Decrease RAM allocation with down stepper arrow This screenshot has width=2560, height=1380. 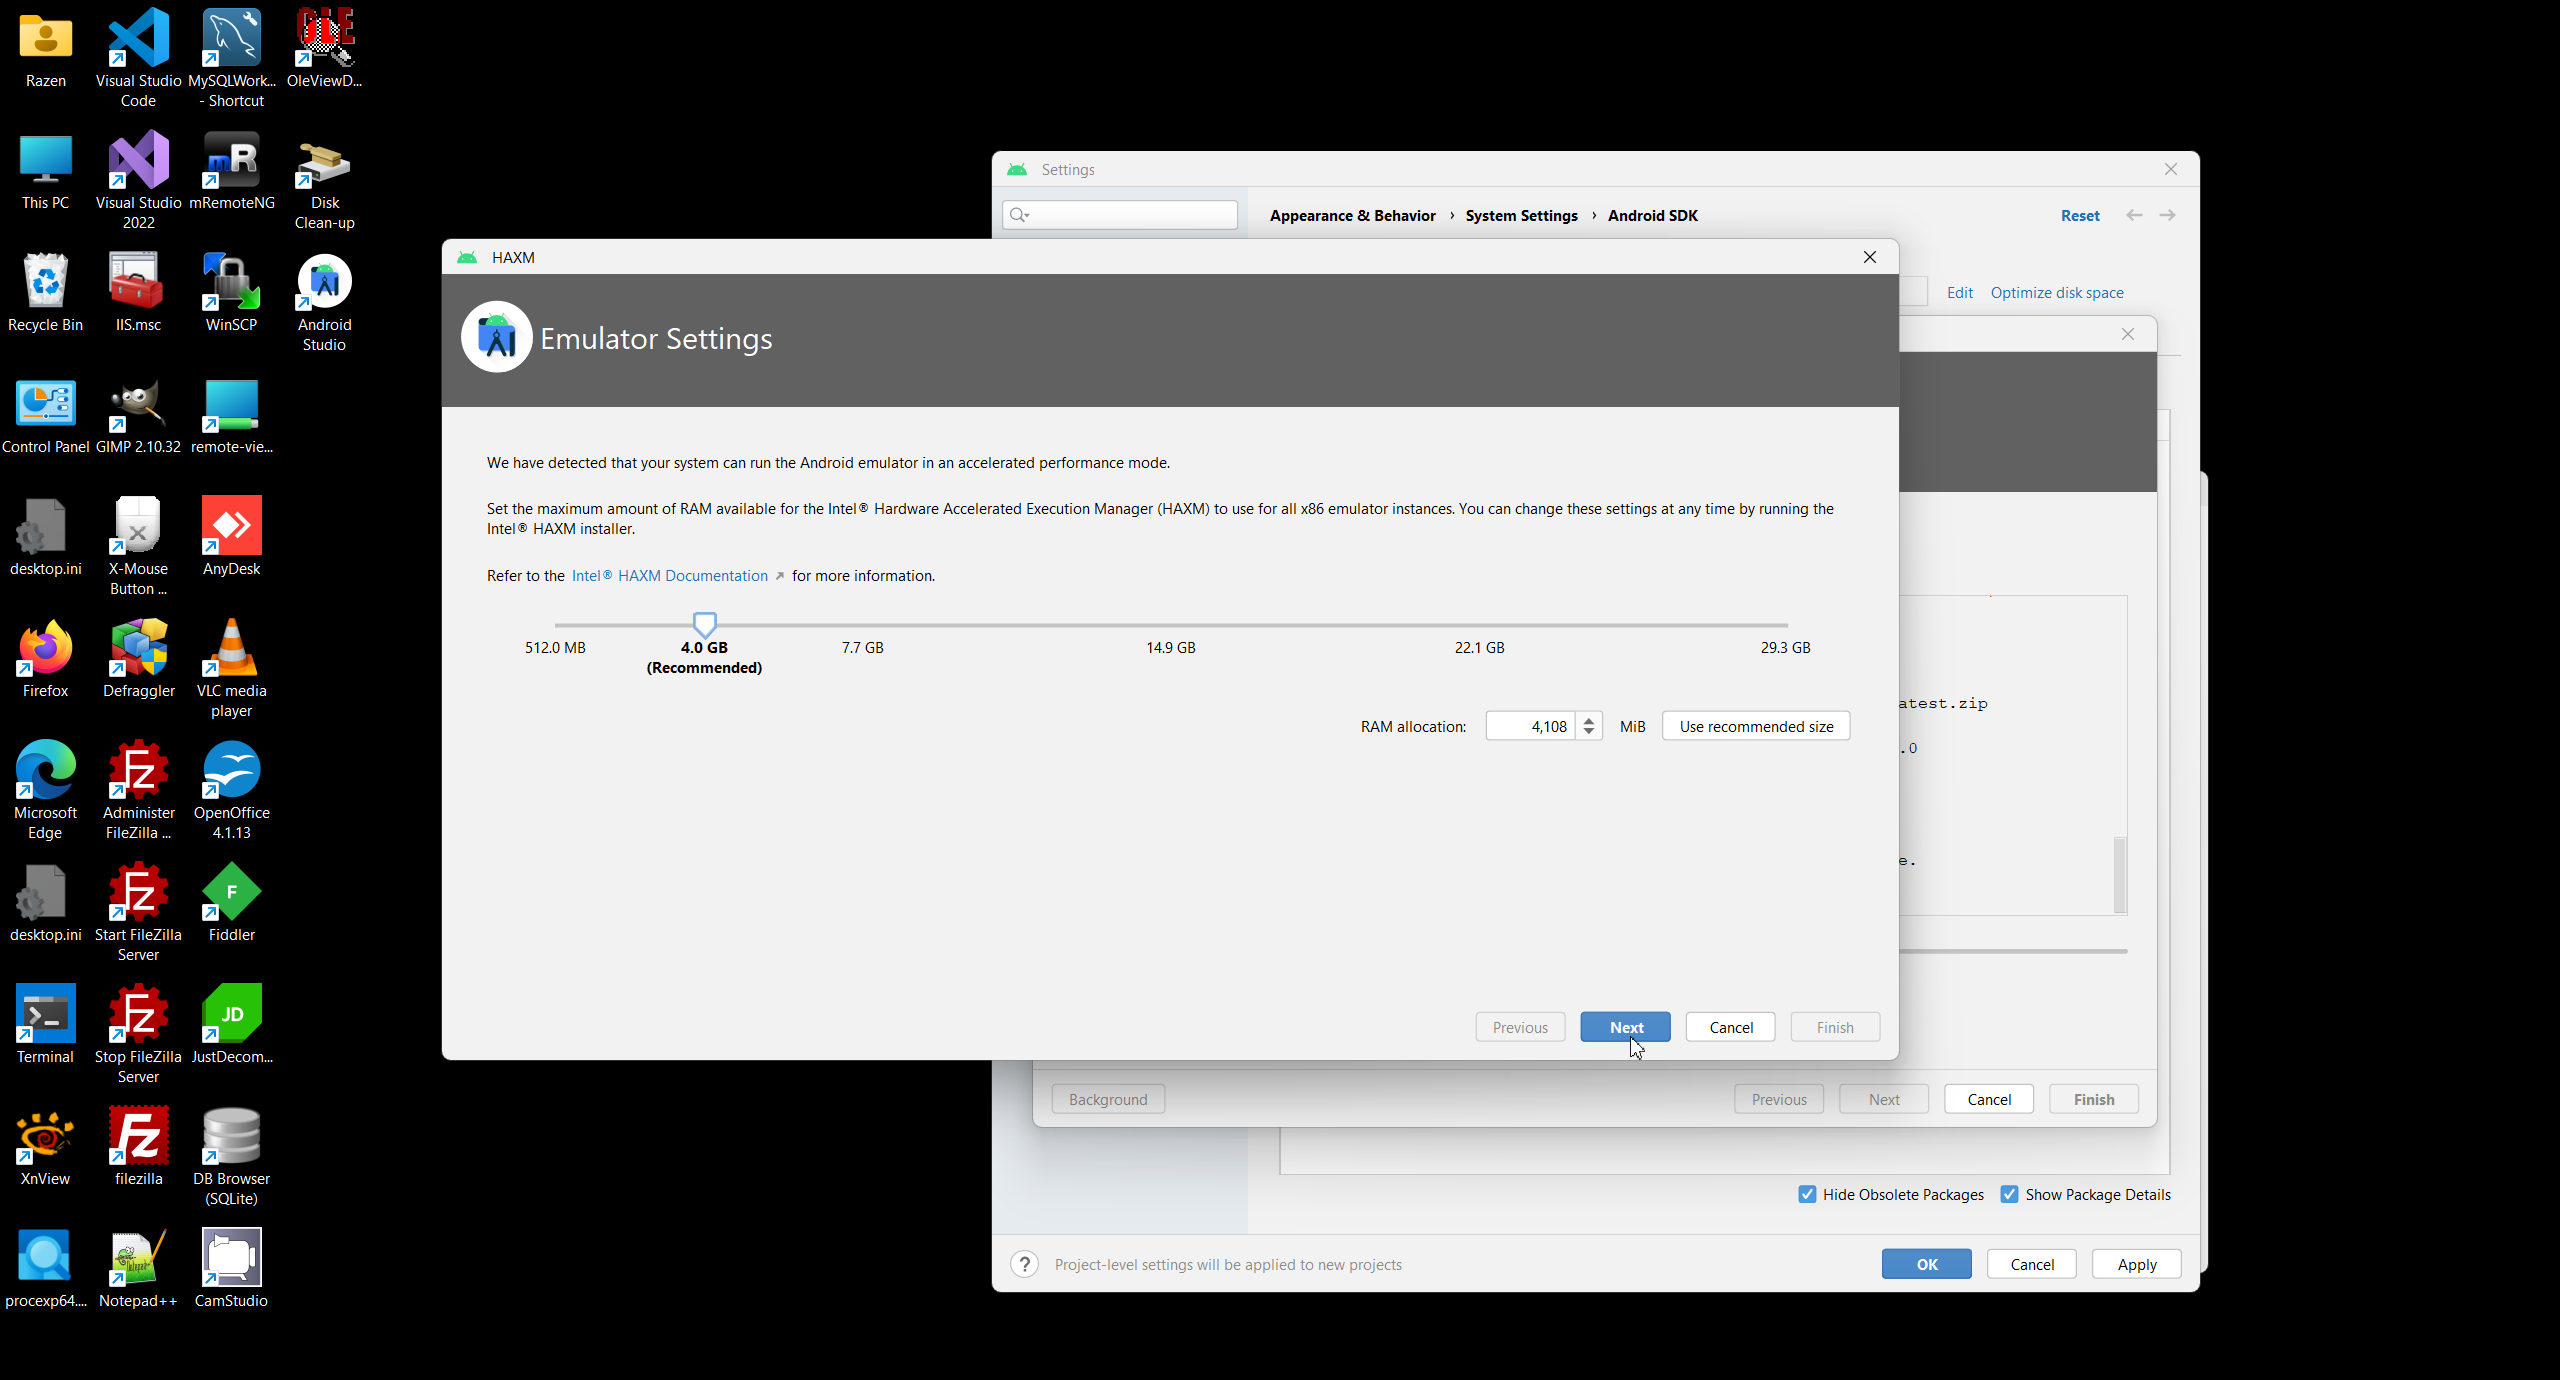[x=1589, y=733]
